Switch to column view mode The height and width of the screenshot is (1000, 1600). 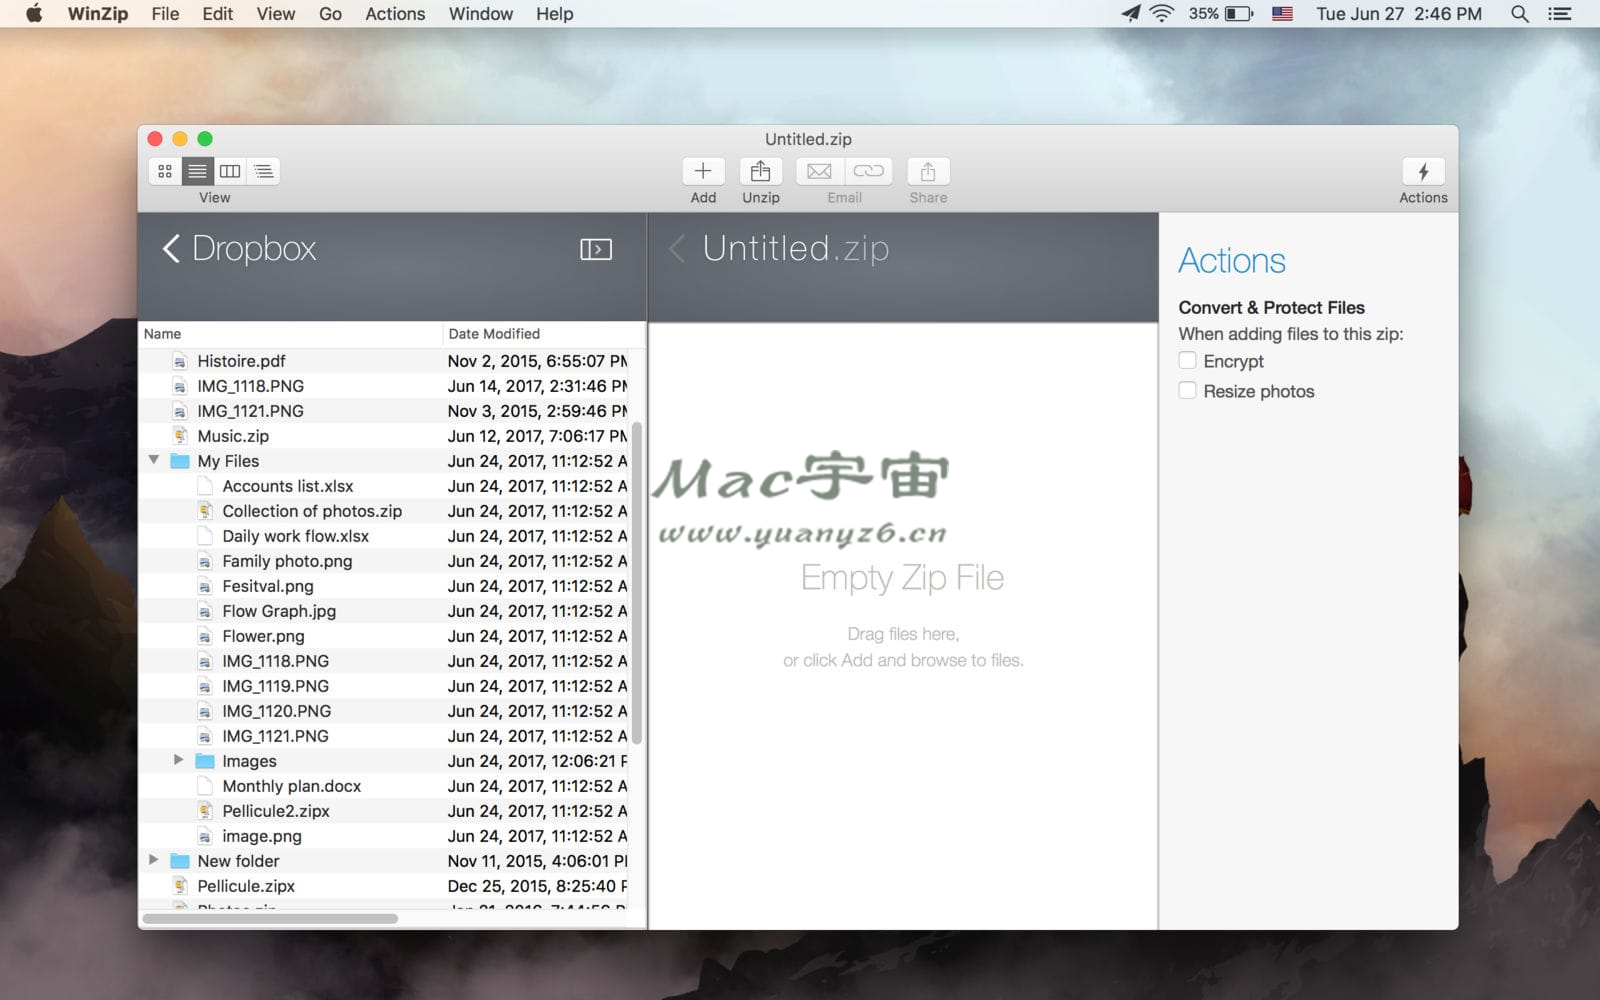point(230,171)
